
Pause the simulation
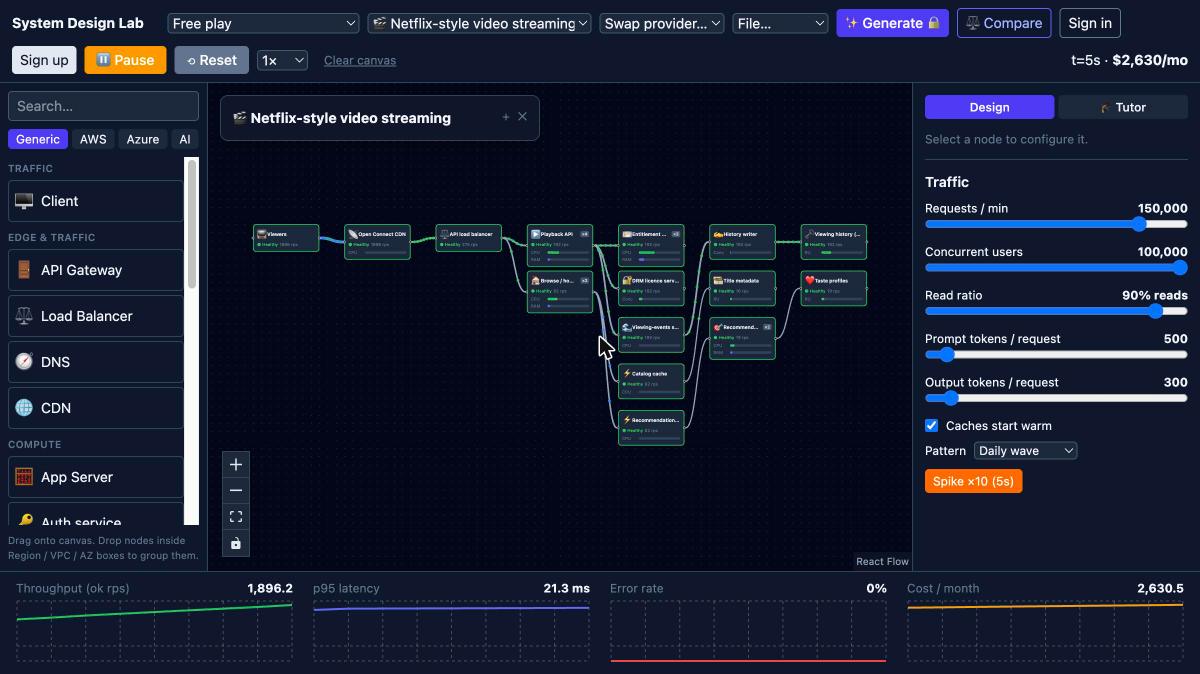click(x=125, y=60)
